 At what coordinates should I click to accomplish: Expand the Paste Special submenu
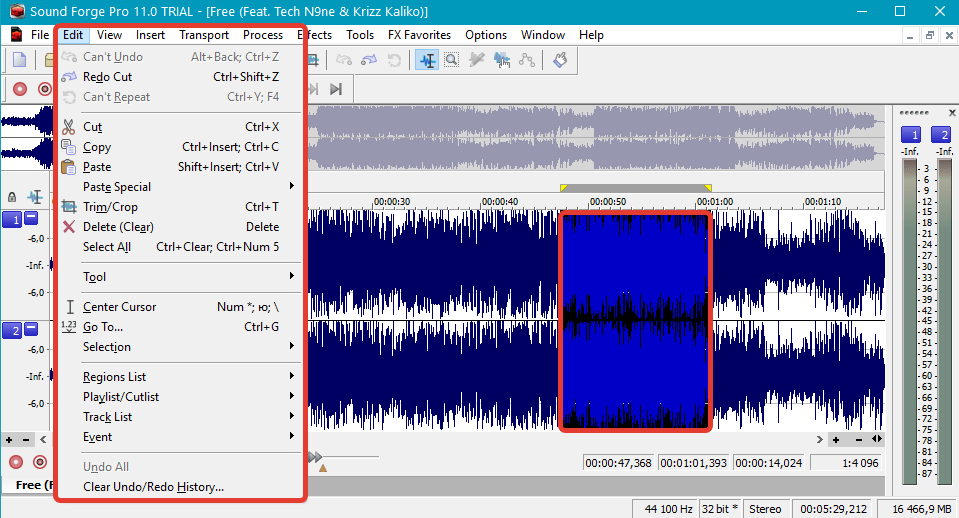181,187
